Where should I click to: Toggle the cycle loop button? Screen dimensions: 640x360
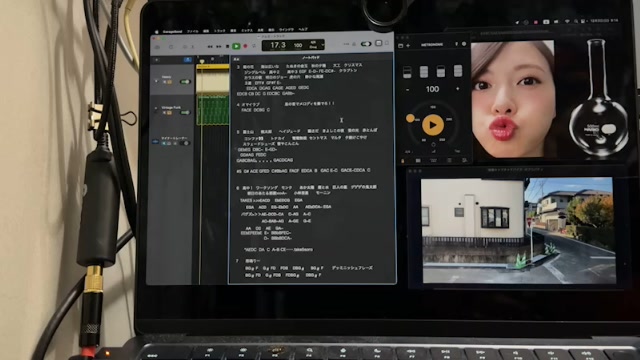254,47
